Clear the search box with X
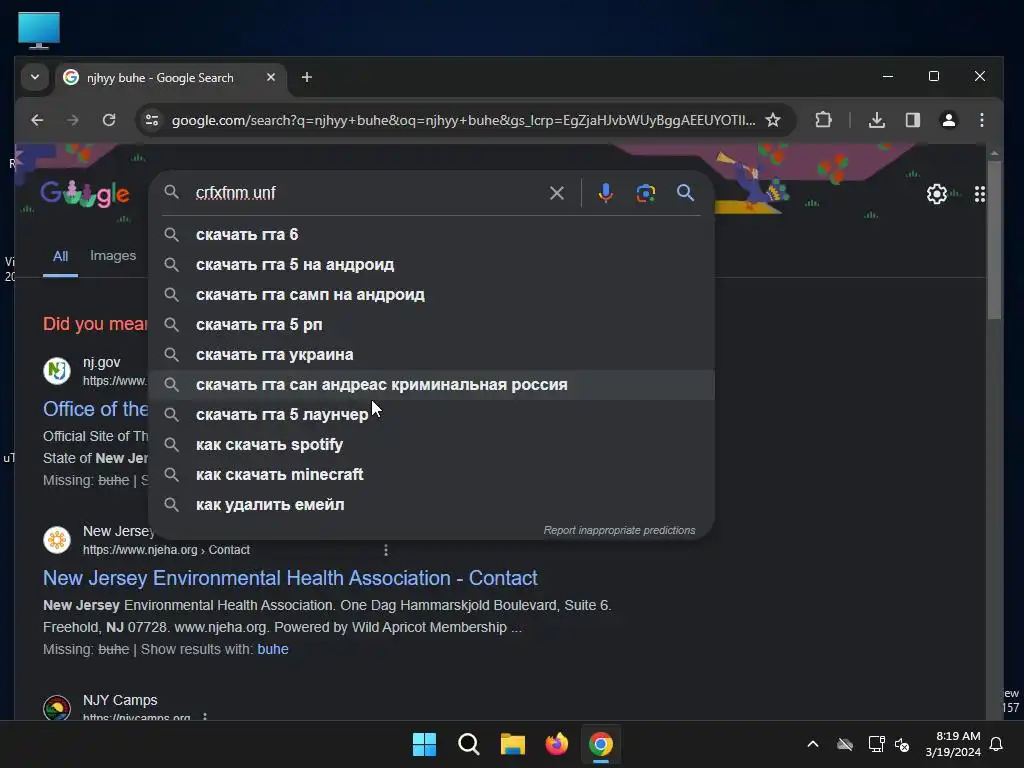This screenshot has height=768, width=1024. [x=556, y=193]
